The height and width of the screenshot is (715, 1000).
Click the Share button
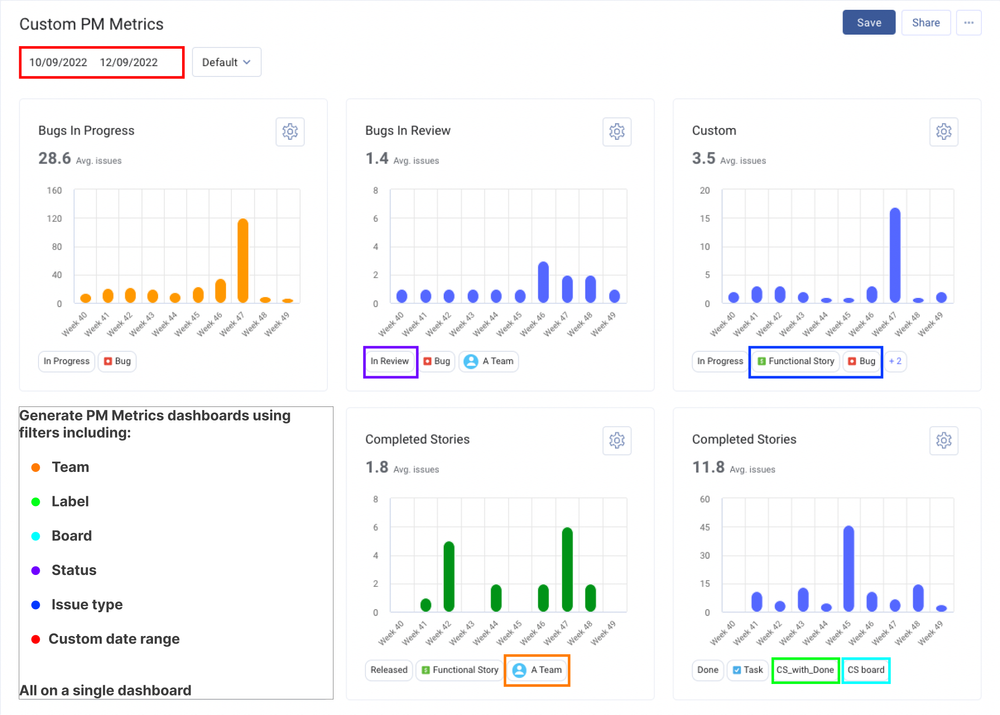pyautogui.click(x=925, y=22)
